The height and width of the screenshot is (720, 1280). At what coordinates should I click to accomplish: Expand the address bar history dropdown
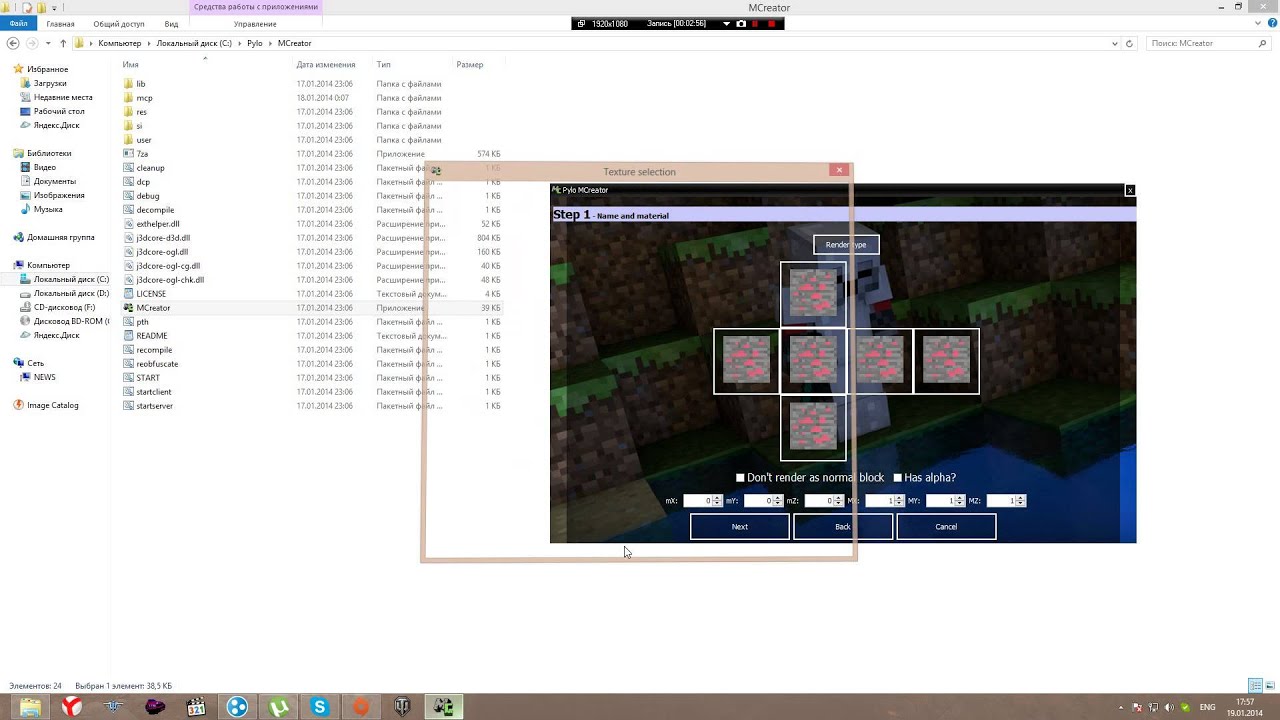pos(1115,43)
